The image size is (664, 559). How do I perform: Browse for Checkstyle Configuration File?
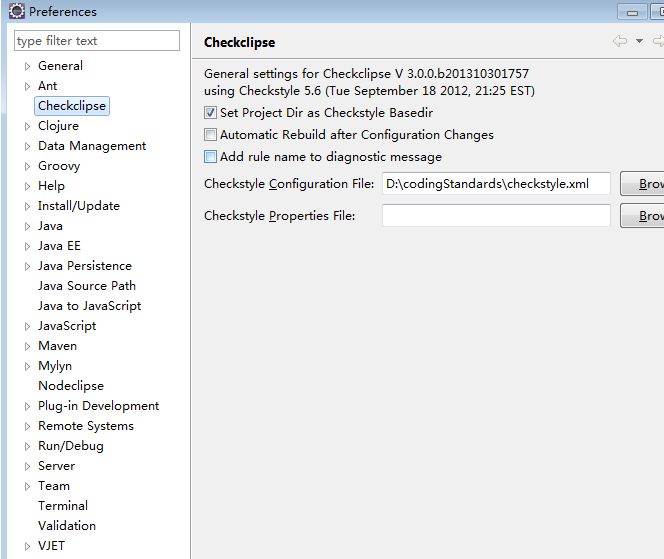coord(644,184)
